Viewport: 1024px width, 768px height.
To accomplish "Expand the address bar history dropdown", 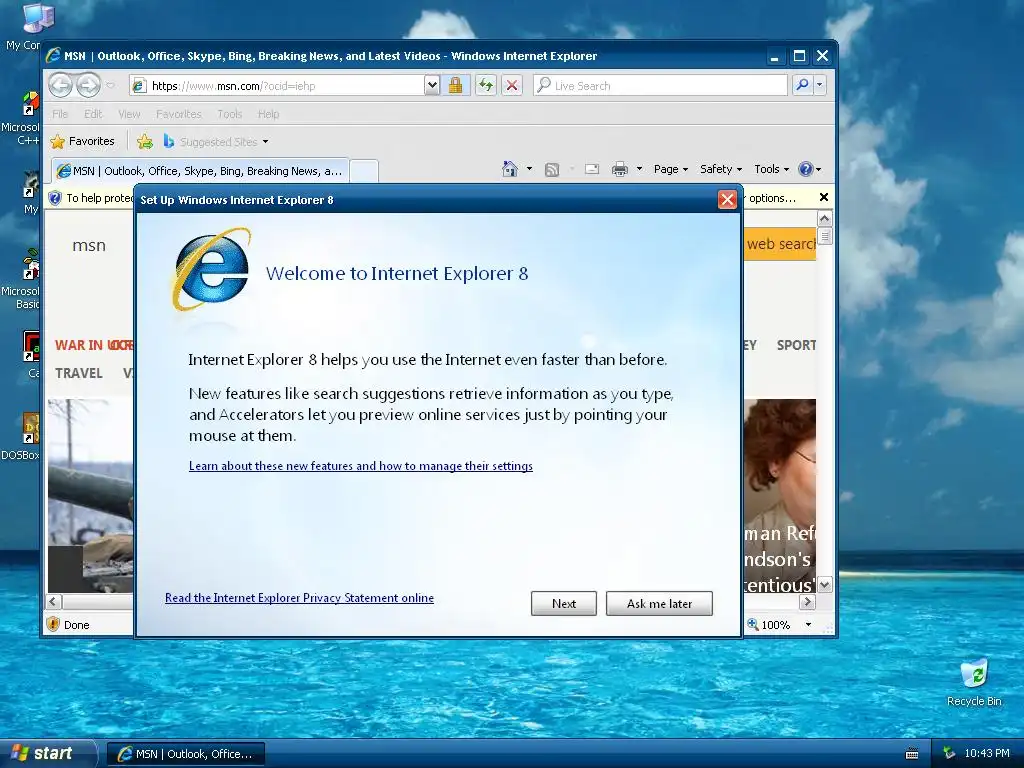I will pos(432,86).
